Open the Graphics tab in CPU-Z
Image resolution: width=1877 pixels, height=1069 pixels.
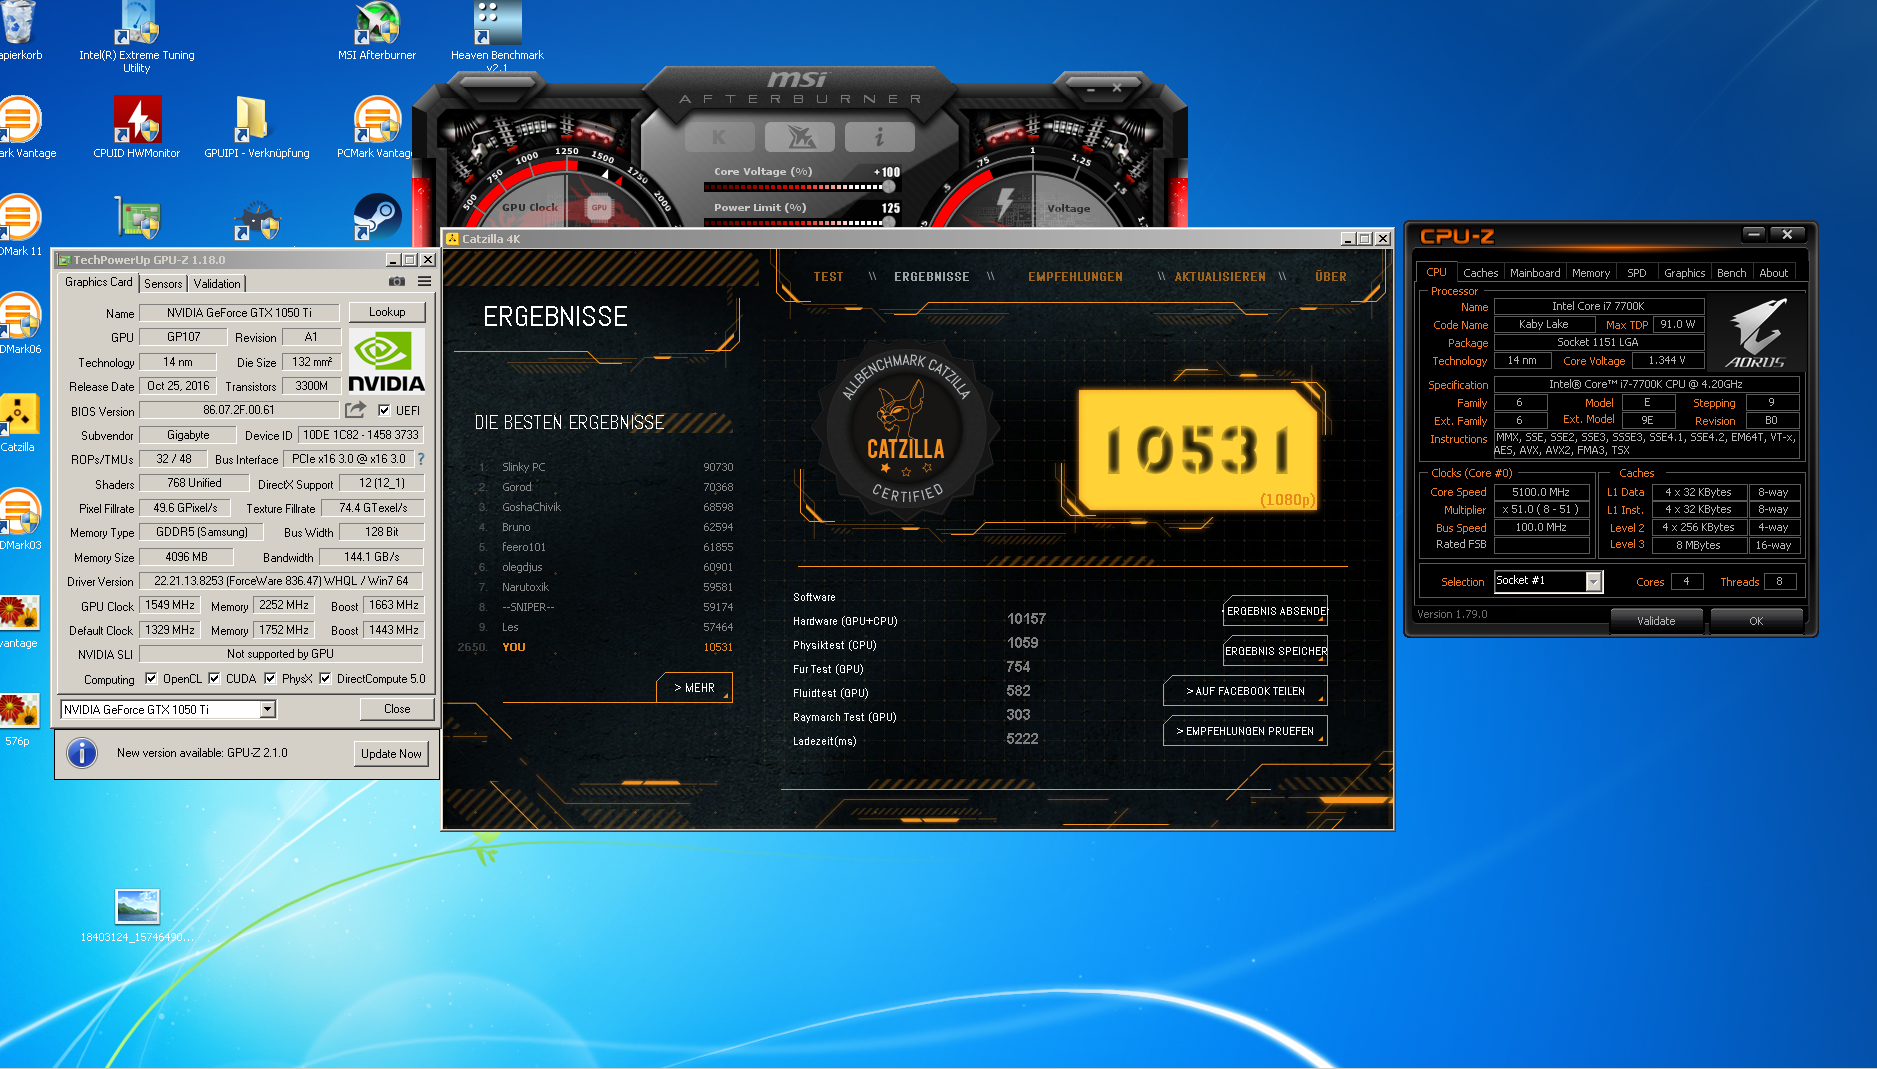coord(1684,273)
